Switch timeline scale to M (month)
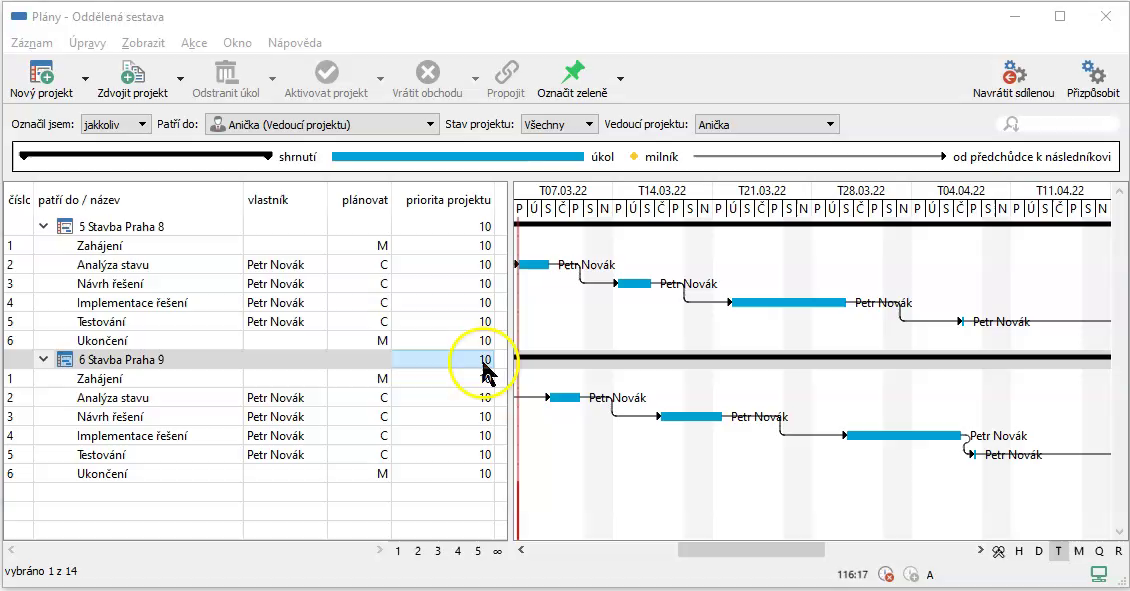The width and height of the screenshot is (1130, 591). (x=1079, y=551)
